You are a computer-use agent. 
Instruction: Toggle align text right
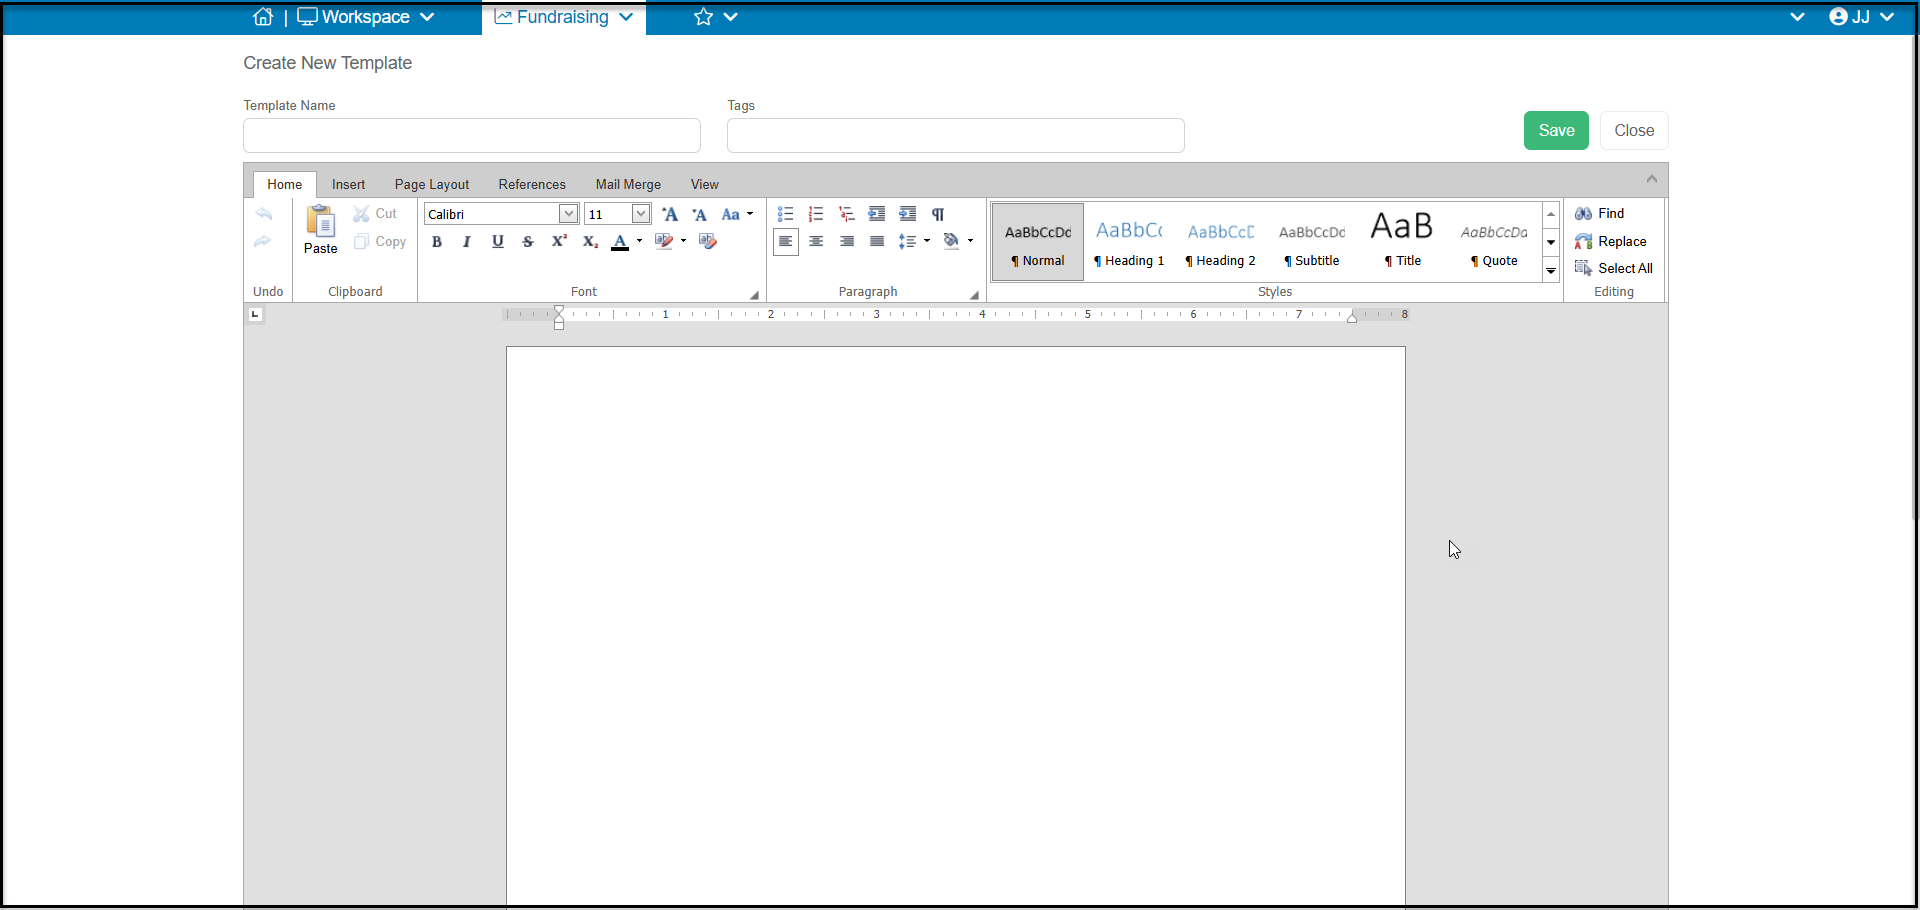[x=847, y=241]
